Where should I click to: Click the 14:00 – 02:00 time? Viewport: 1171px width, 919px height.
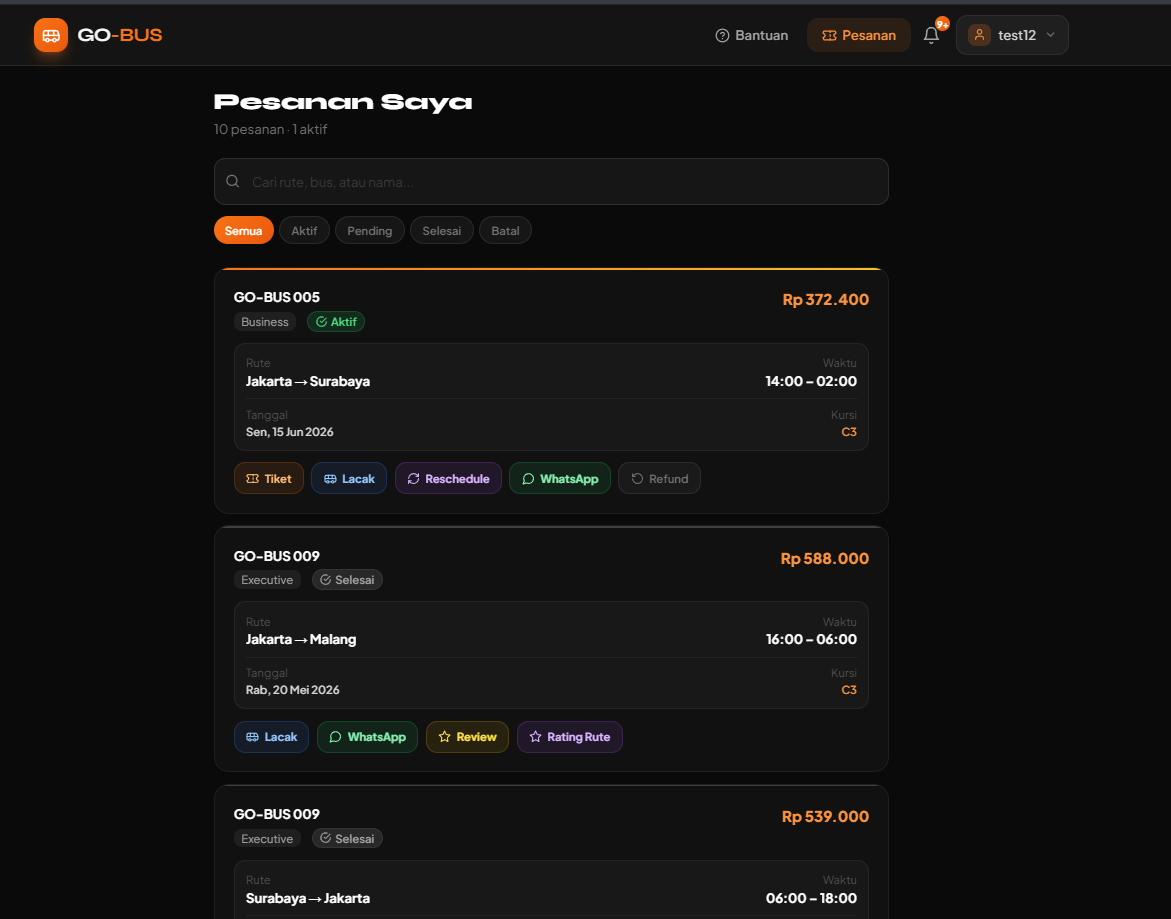(x=811, y=381)
